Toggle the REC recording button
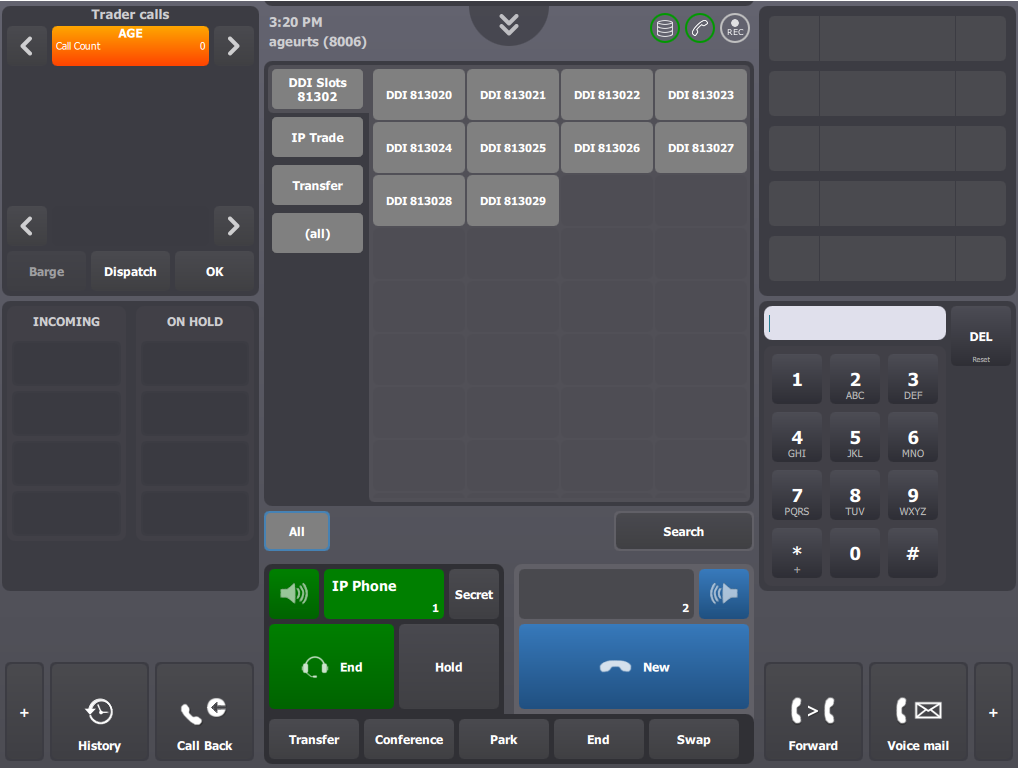The width and height of the screenshot is (1018, 768). [x=735, y=29]
